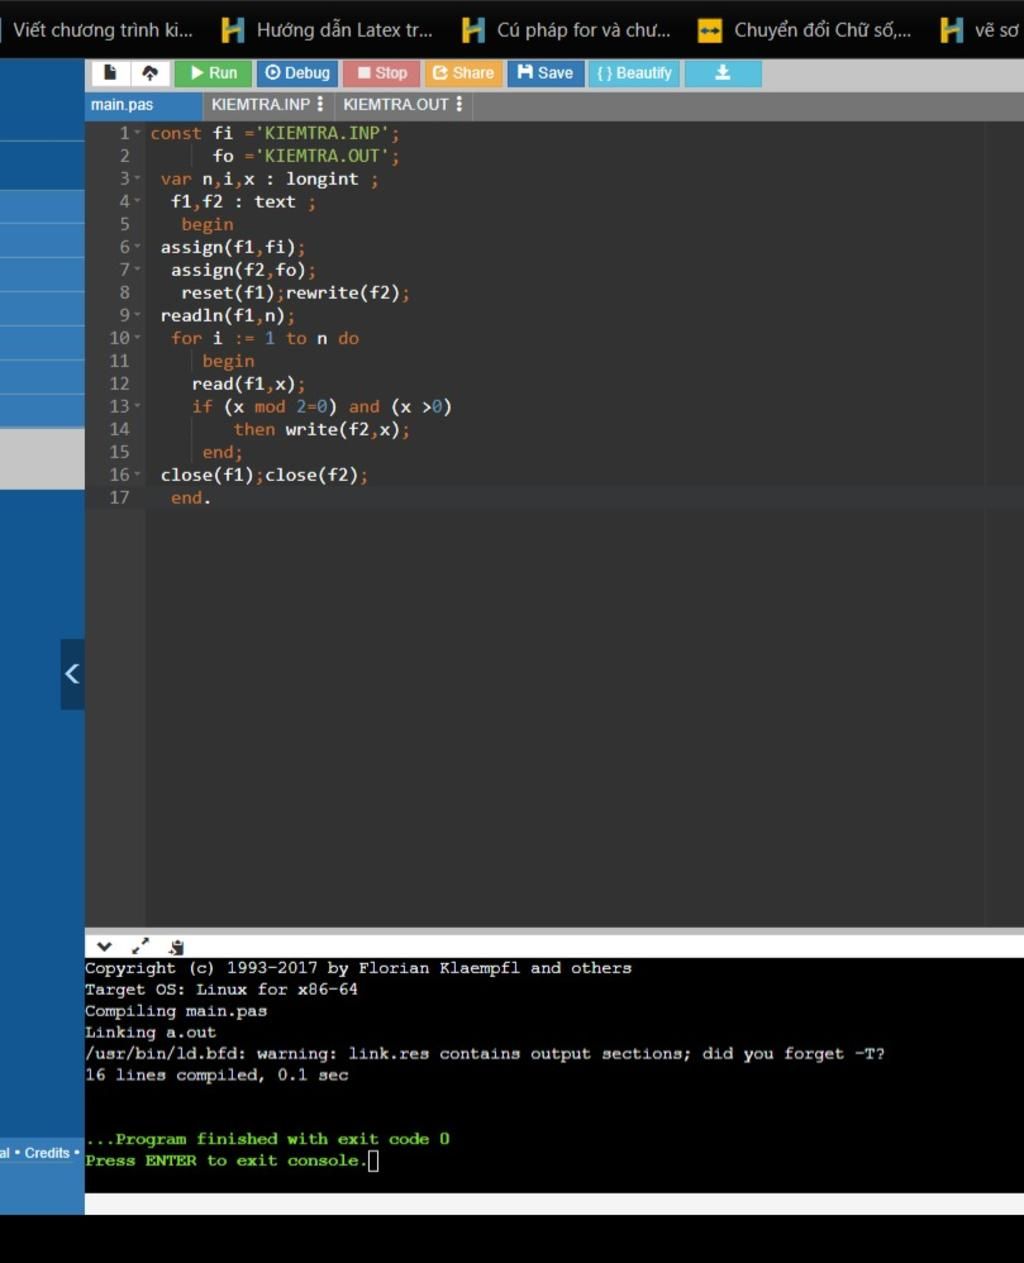This screenshot has width=1024, height=1263.
Task: Click the 'Chuyển đổi Chữ số' bookmark favicon
Action: [710, 31]
